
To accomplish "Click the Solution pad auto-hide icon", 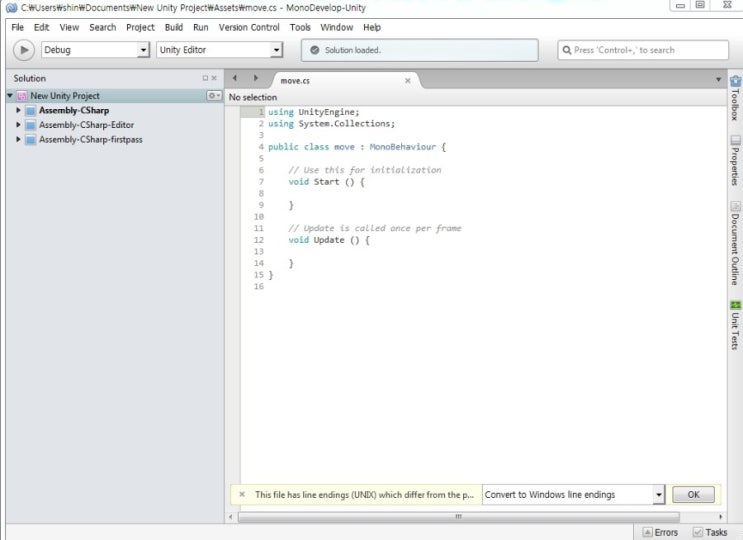I will pyautogui.click(x=205, y=78).
